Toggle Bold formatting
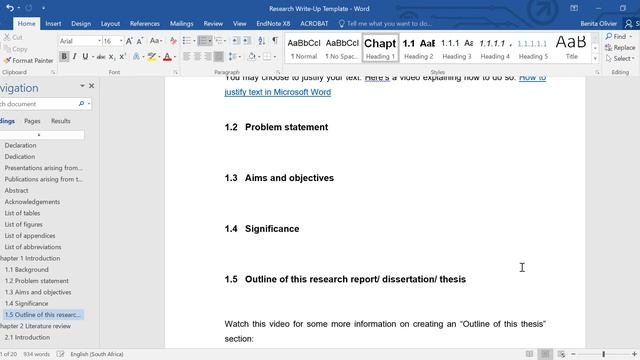This screenshot has width=640, height=360. pyautogui.click(x=64, y=57)
